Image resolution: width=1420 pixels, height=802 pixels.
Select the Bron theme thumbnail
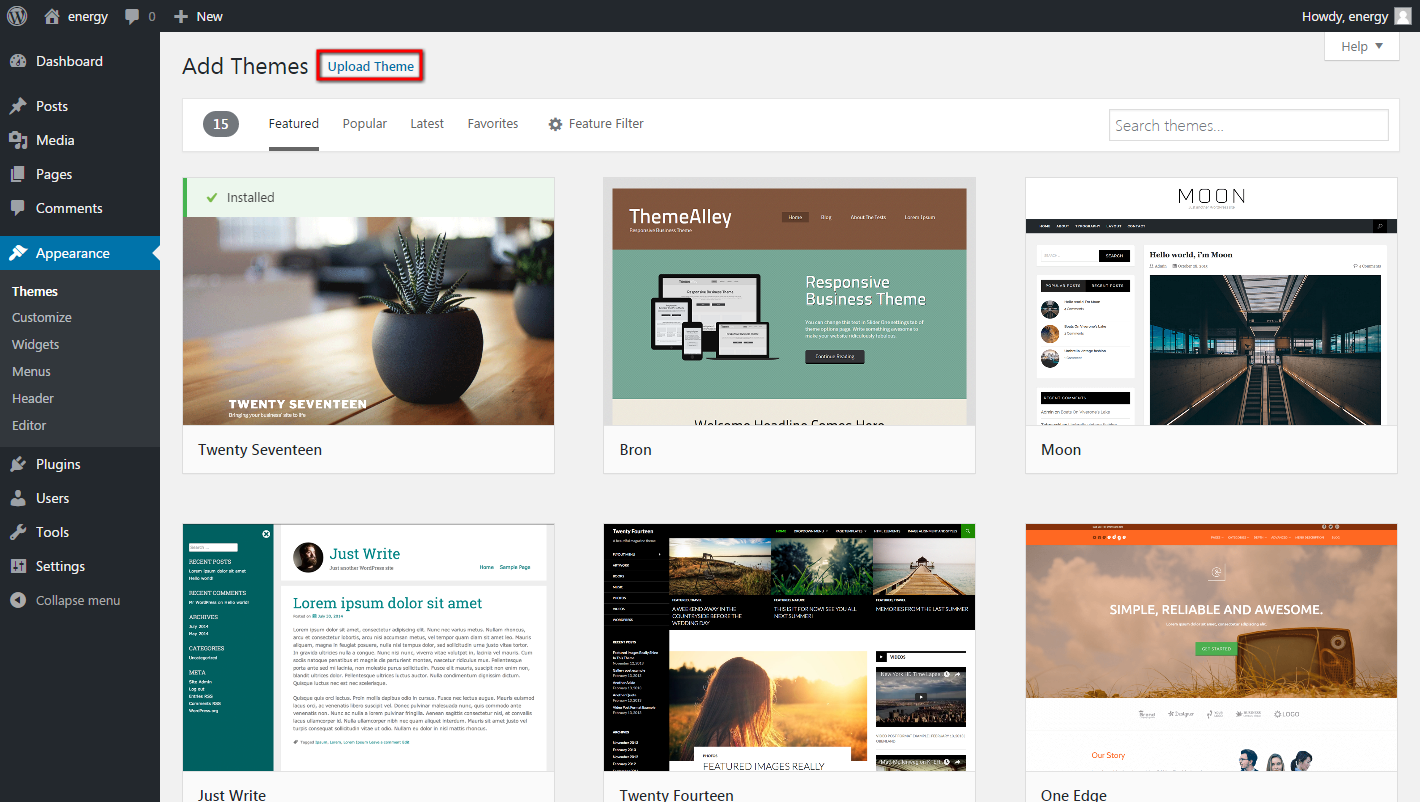(x=789, y=302)
